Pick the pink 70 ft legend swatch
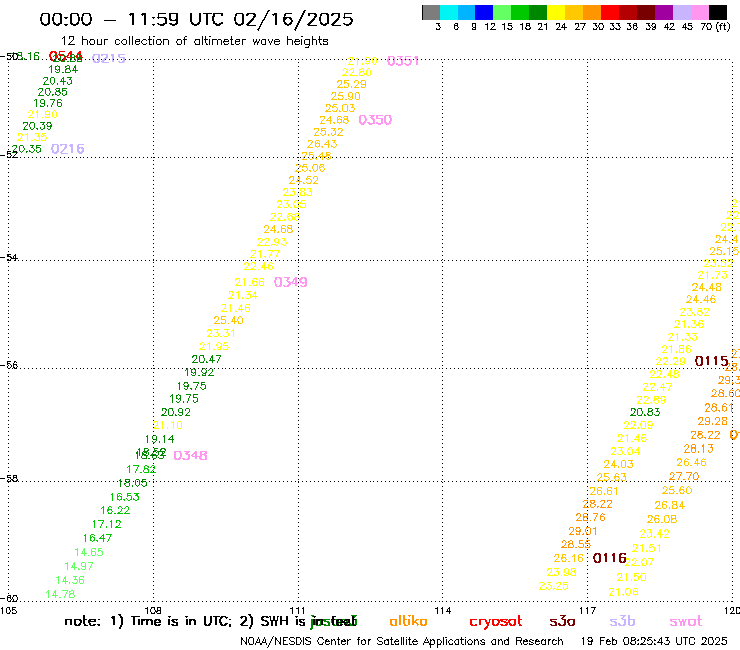Image resolution: width=740 pixels, height=650 pixels. point(699,12)
